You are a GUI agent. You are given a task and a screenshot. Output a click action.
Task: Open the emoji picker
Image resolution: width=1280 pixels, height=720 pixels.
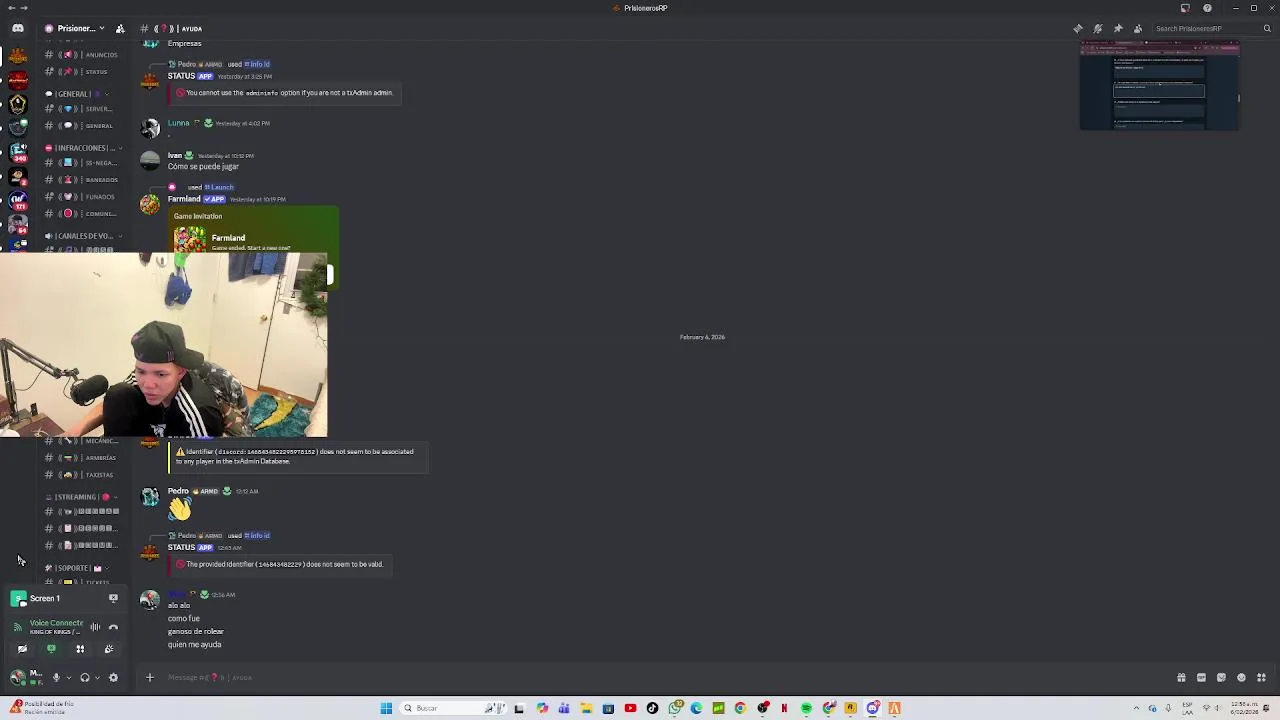pos(1241,677)
